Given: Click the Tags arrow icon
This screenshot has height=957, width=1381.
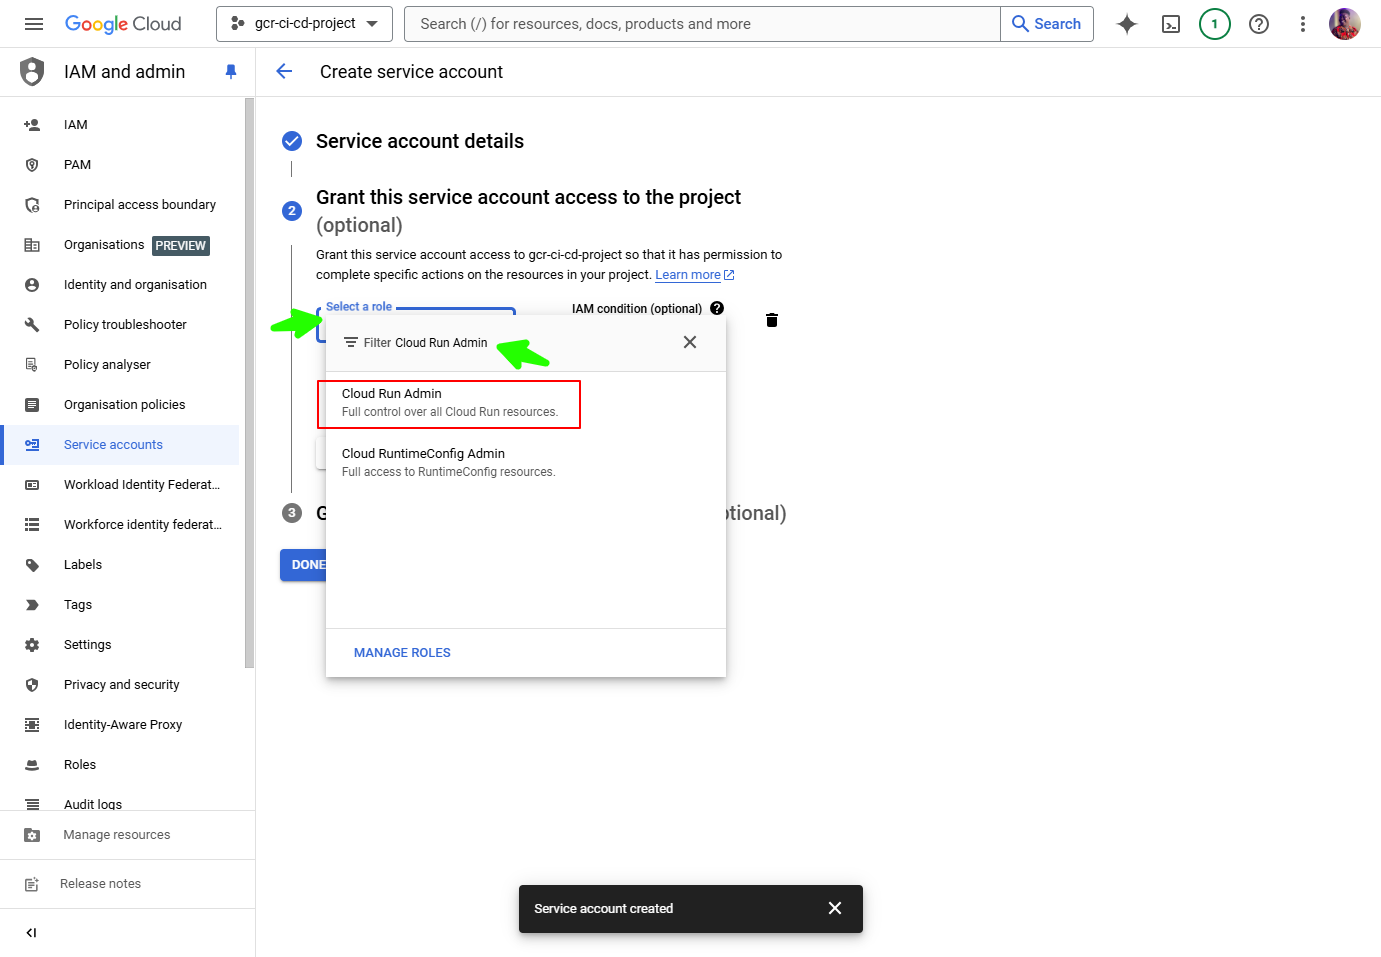Looking at the screenshot, I should point(32,605).
